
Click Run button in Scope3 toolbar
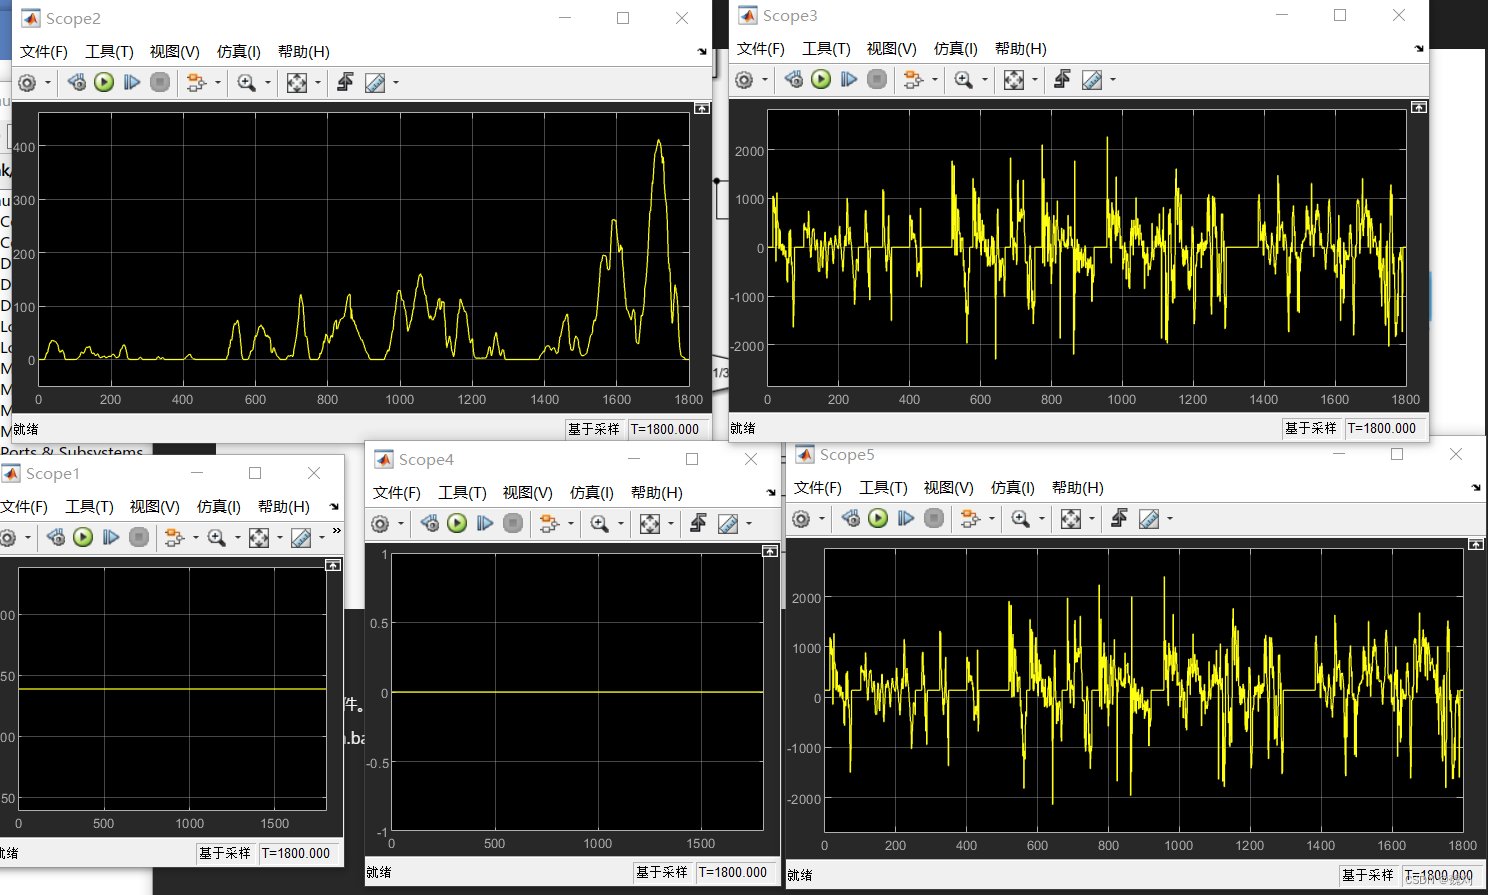[821, 79]
